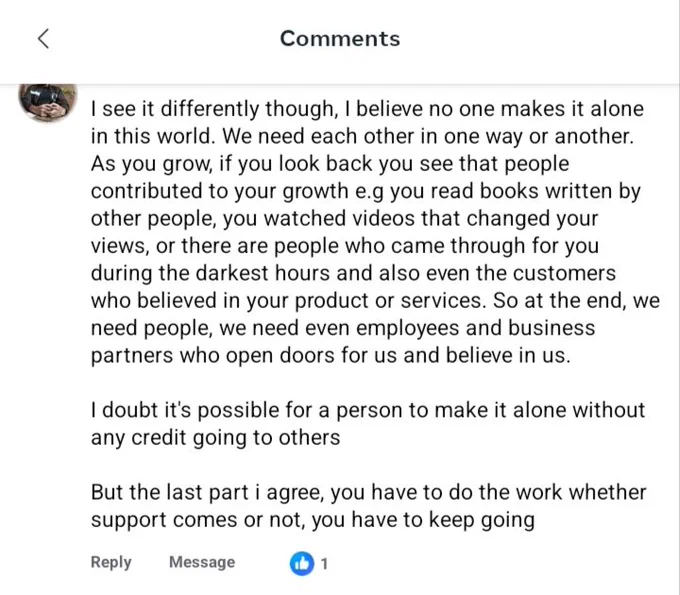Reply to this comment
Screen dimensions: 680x595
click(111, 562)
